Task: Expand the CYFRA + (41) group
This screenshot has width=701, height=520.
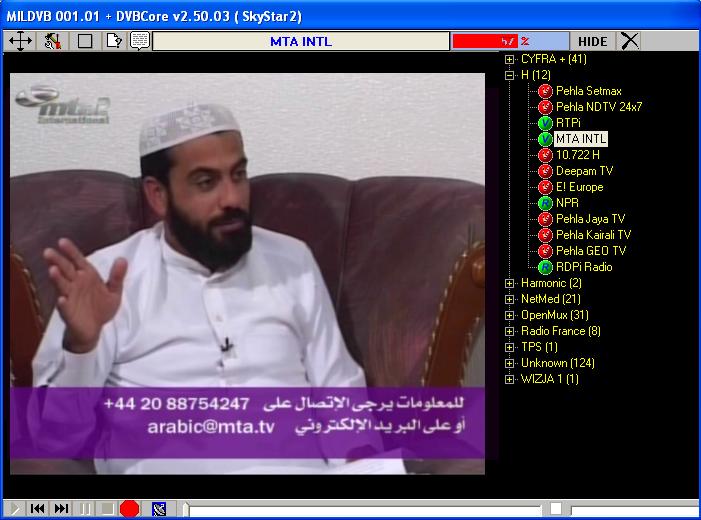Action: pyautogui.click(x=509, y=59)
